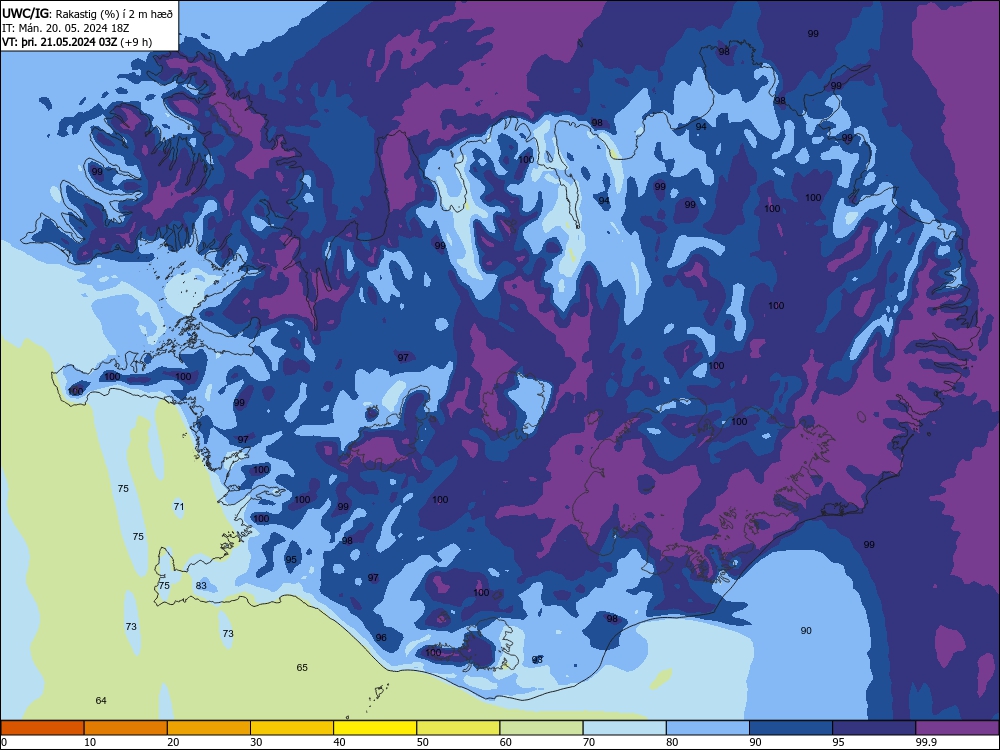This screenshot has width=1000, height=750.
Task: Click the legend tick label 10
Action: click(90, 742)
